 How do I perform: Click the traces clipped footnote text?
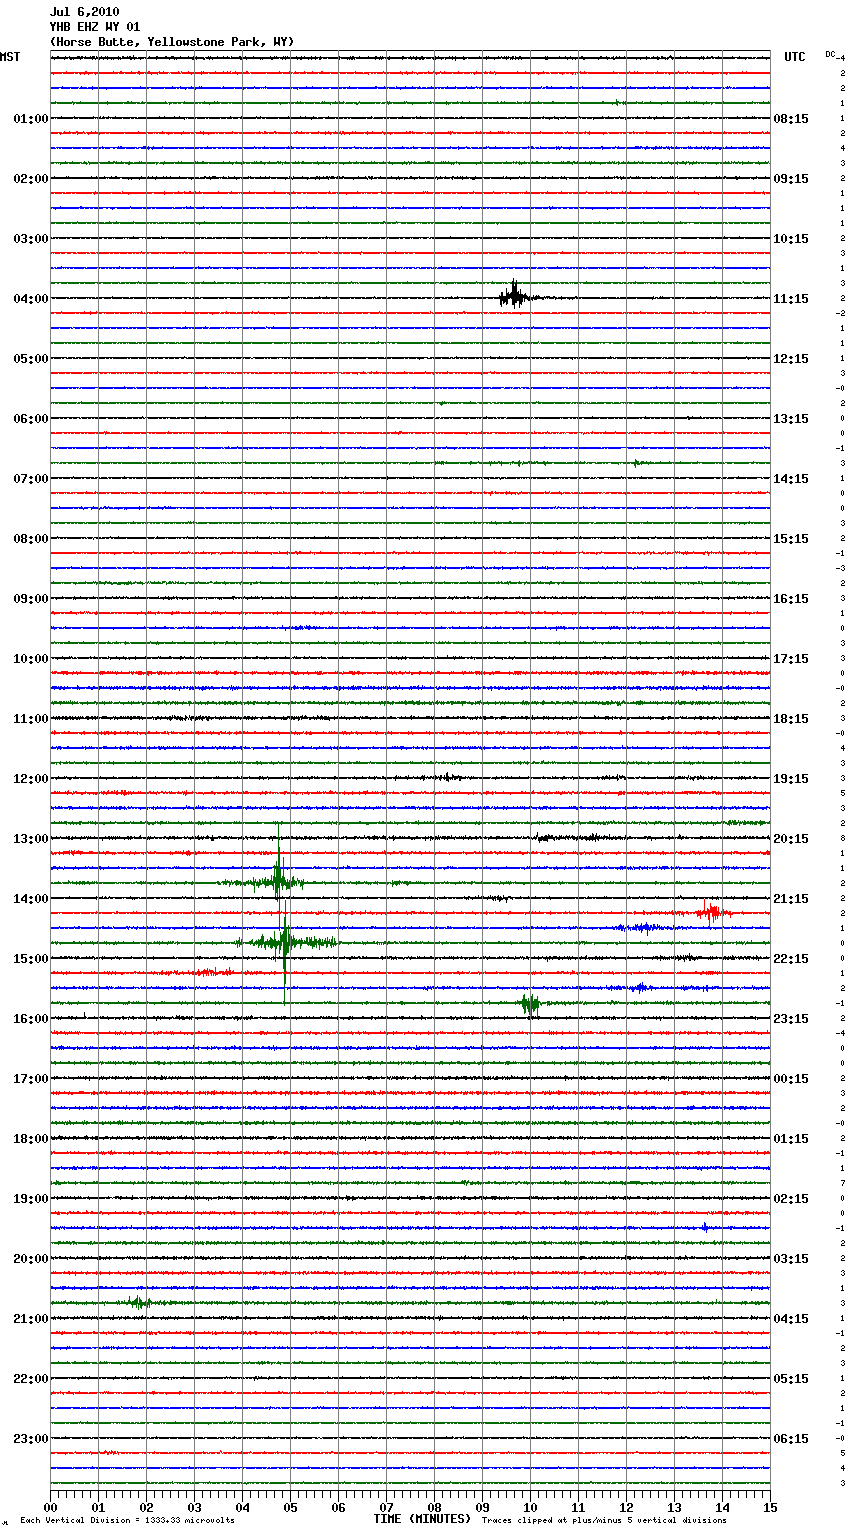click(604, 1520)
